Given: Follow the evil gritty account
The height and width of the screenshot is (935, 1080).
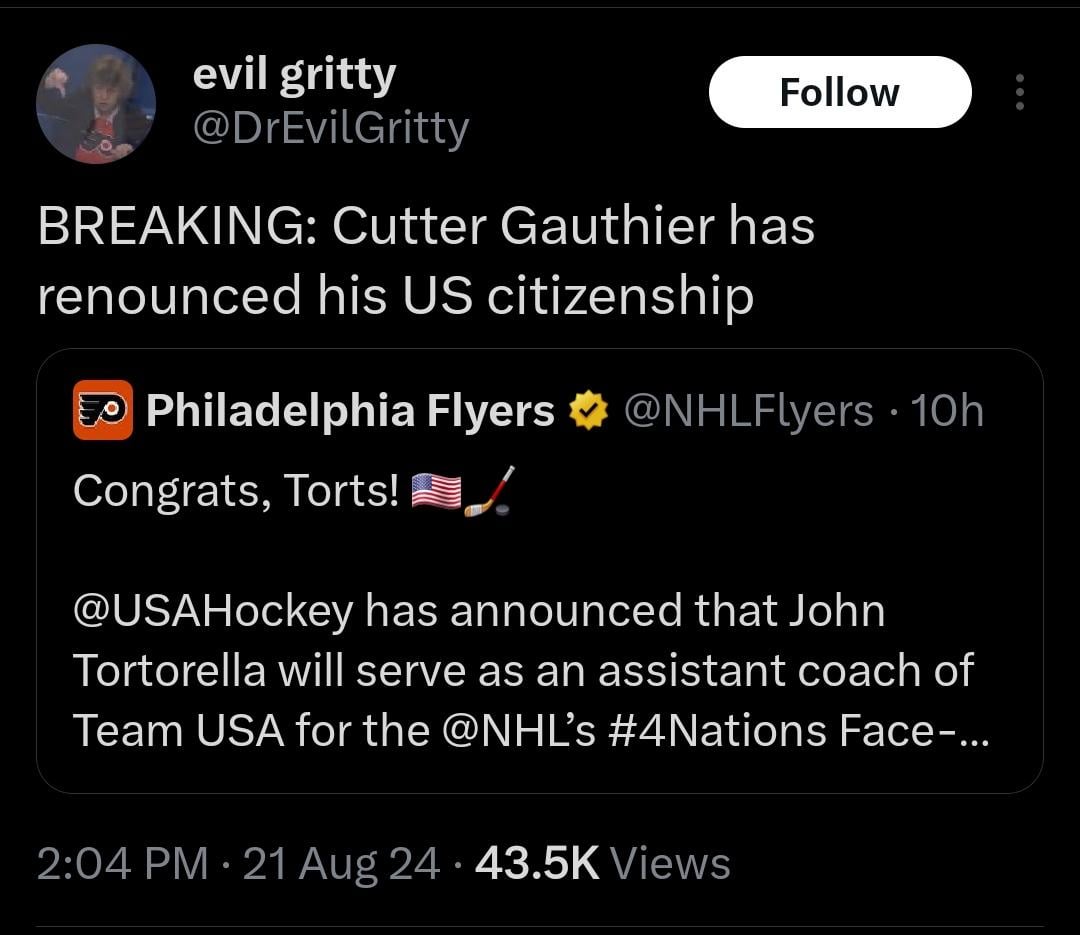Looking at the screenshot, I should pos(840,92).
